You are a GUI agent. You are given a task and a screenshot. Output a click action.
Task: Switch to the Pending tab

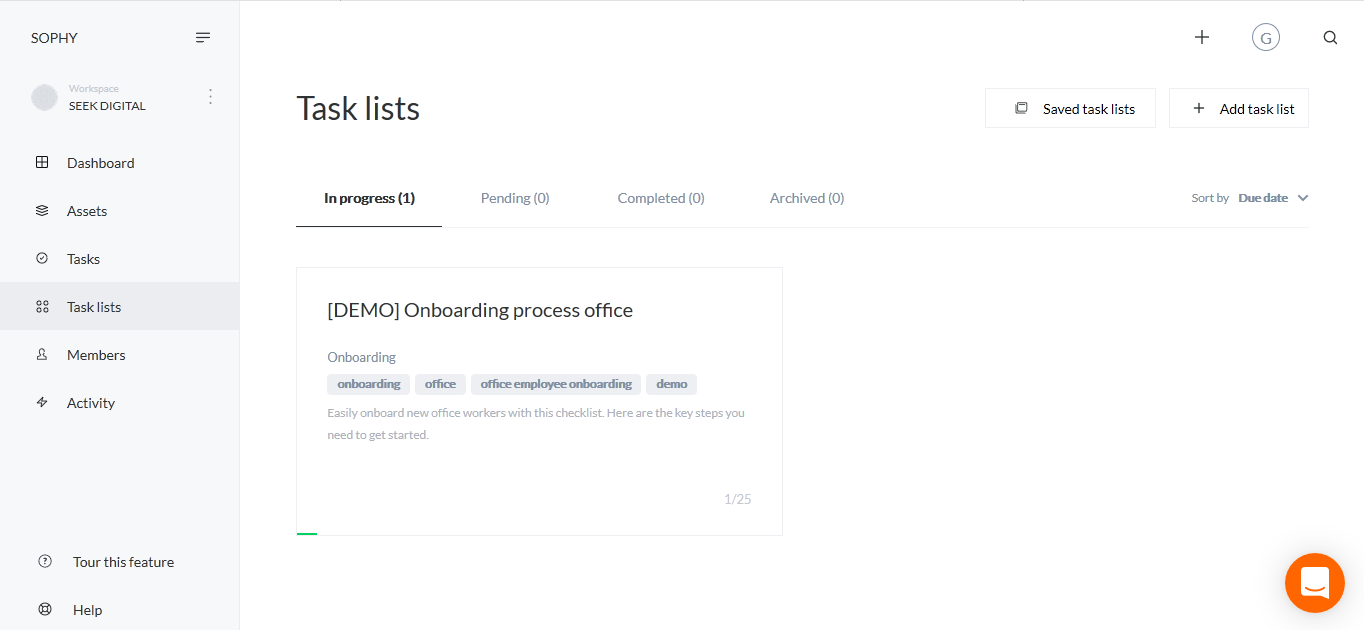pos(515,198)
